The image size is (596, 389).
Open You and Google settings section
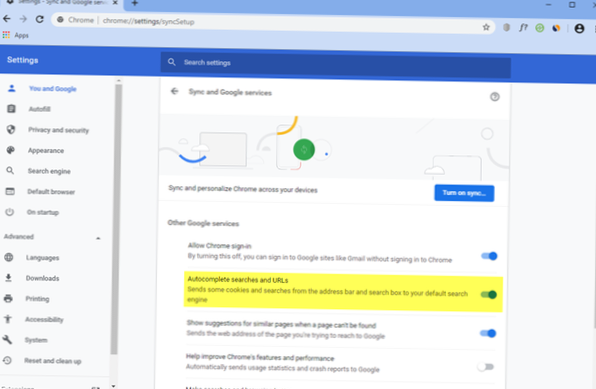tap(53, 89)
